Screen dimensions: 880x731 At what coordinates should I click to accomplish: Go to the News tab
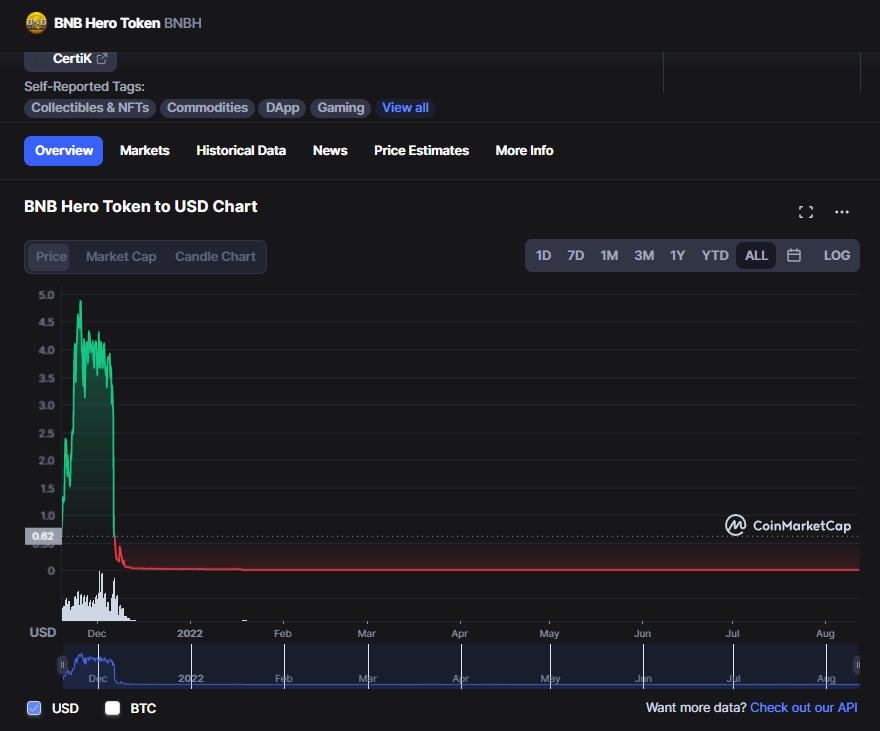[330, 151]
